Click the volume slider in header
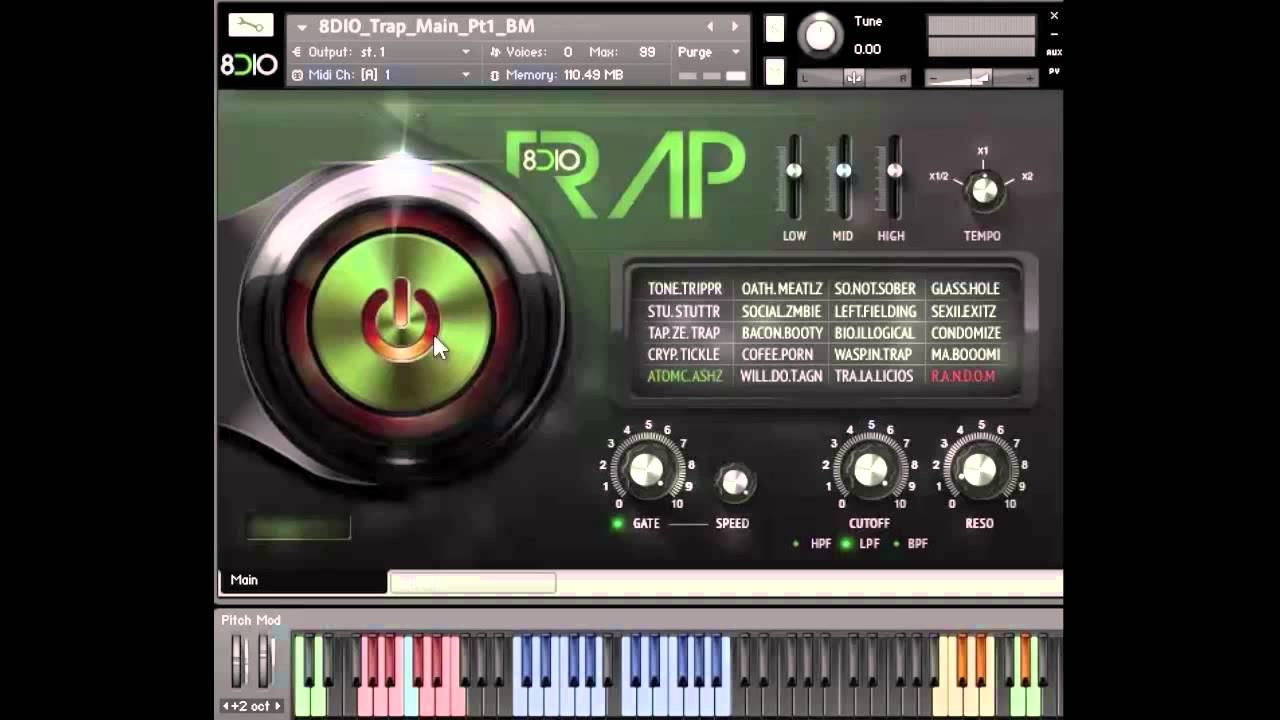 point(981,77)
